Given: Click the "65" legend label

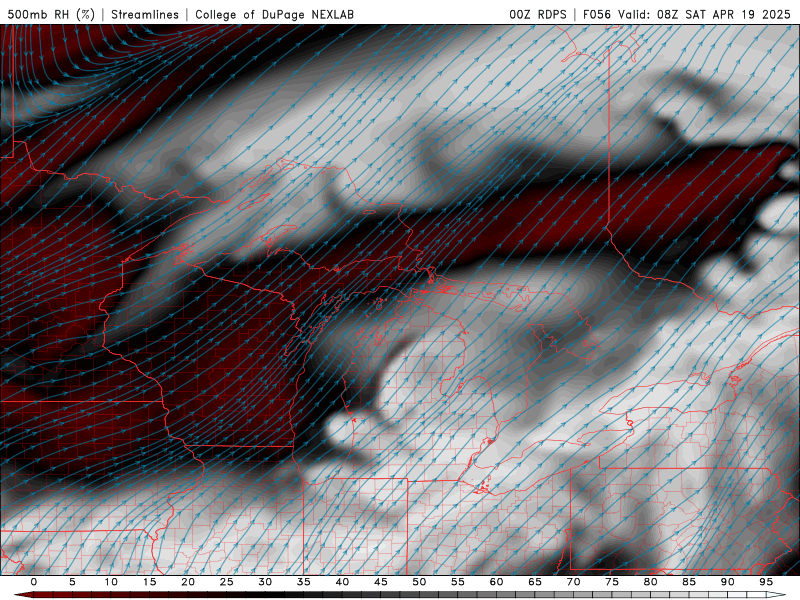Looking at the screenshot, I should pos(535,582).
